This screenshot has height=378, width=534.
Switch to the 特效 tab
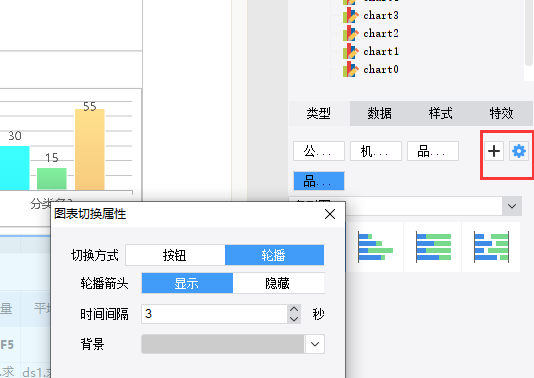click(502, 113)
